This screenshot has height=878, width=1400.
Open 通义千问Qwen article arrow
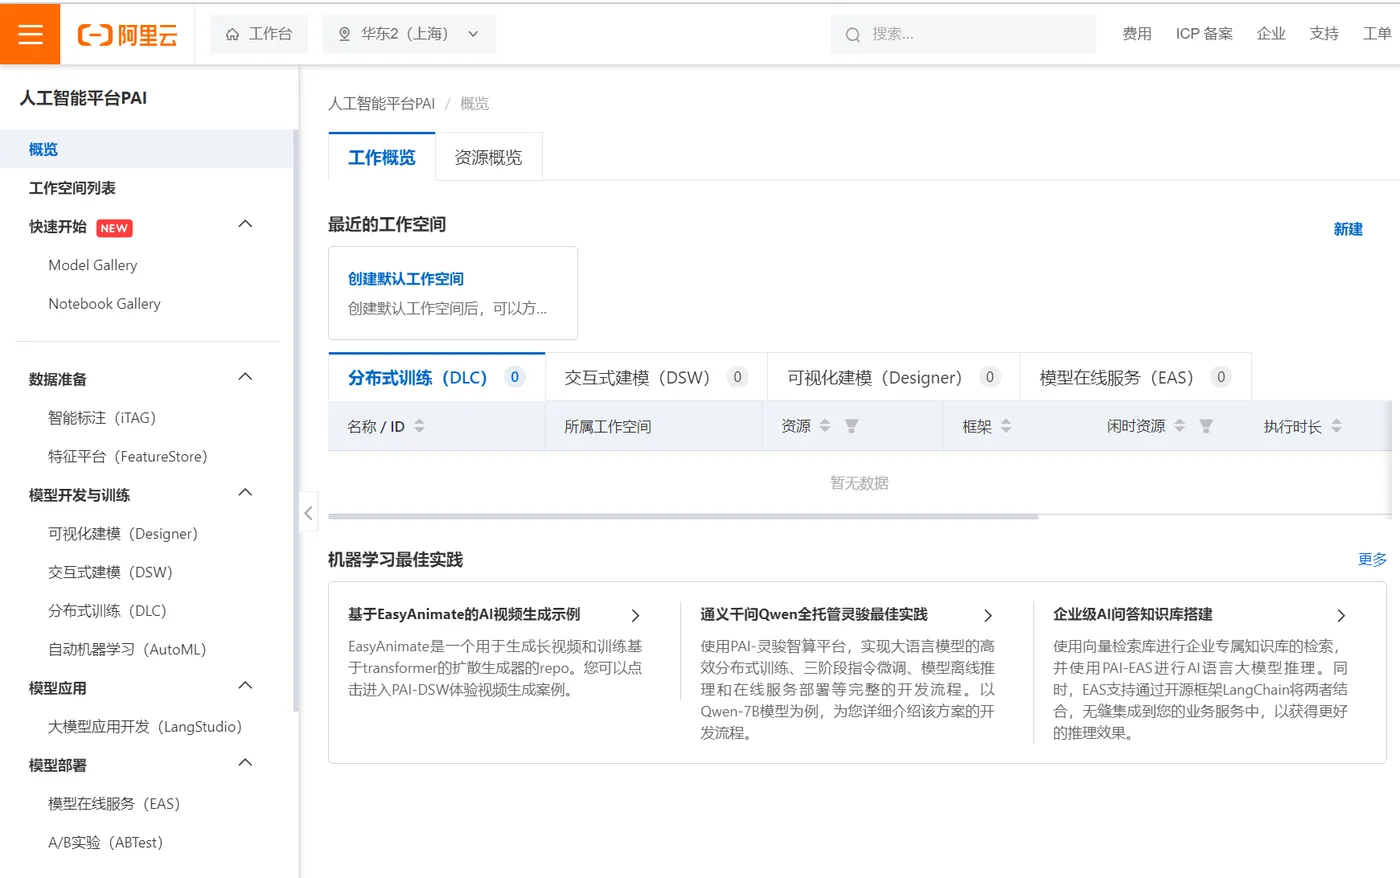point(988,616)
